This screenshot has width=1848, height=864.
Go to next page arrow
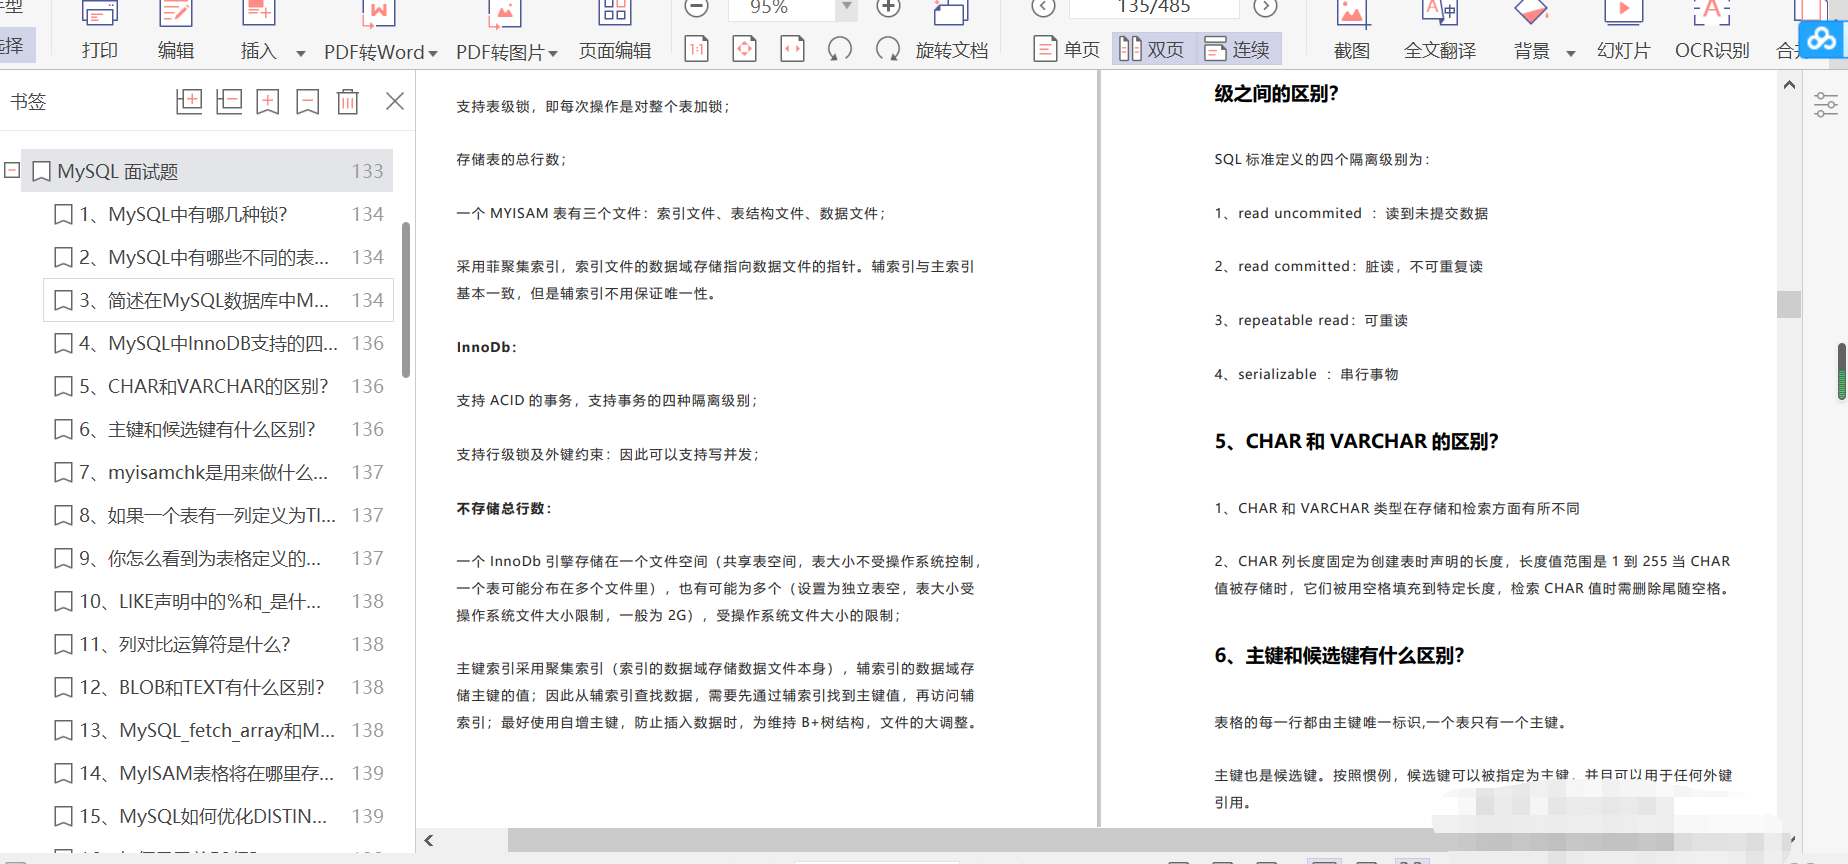[1265, 8]
